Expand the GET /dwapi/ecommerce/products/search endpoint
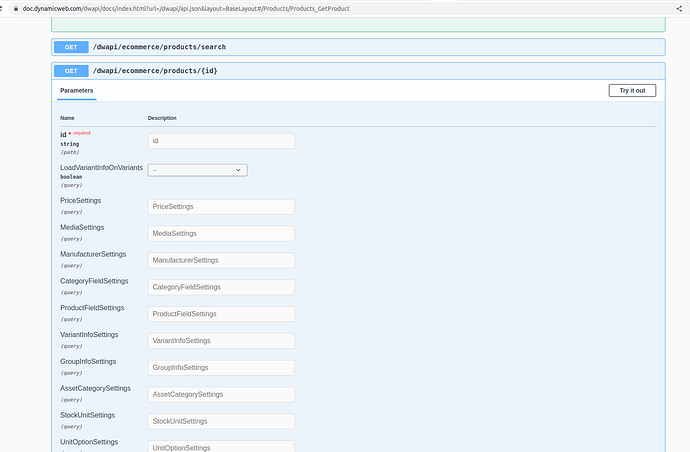Screen dimensions: 690x452 tap(358, 47)
